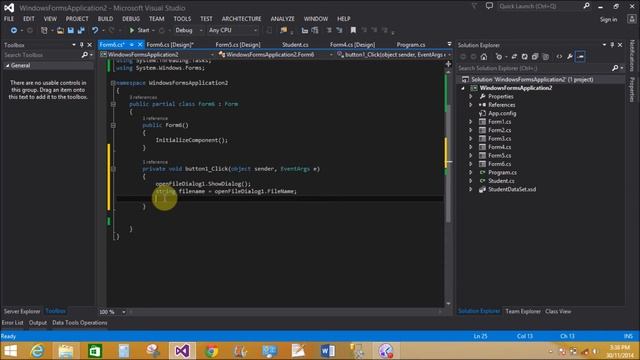Screen dimensions: 640x360
Task: Open the Error List panel tab
Action: [13, 323]
